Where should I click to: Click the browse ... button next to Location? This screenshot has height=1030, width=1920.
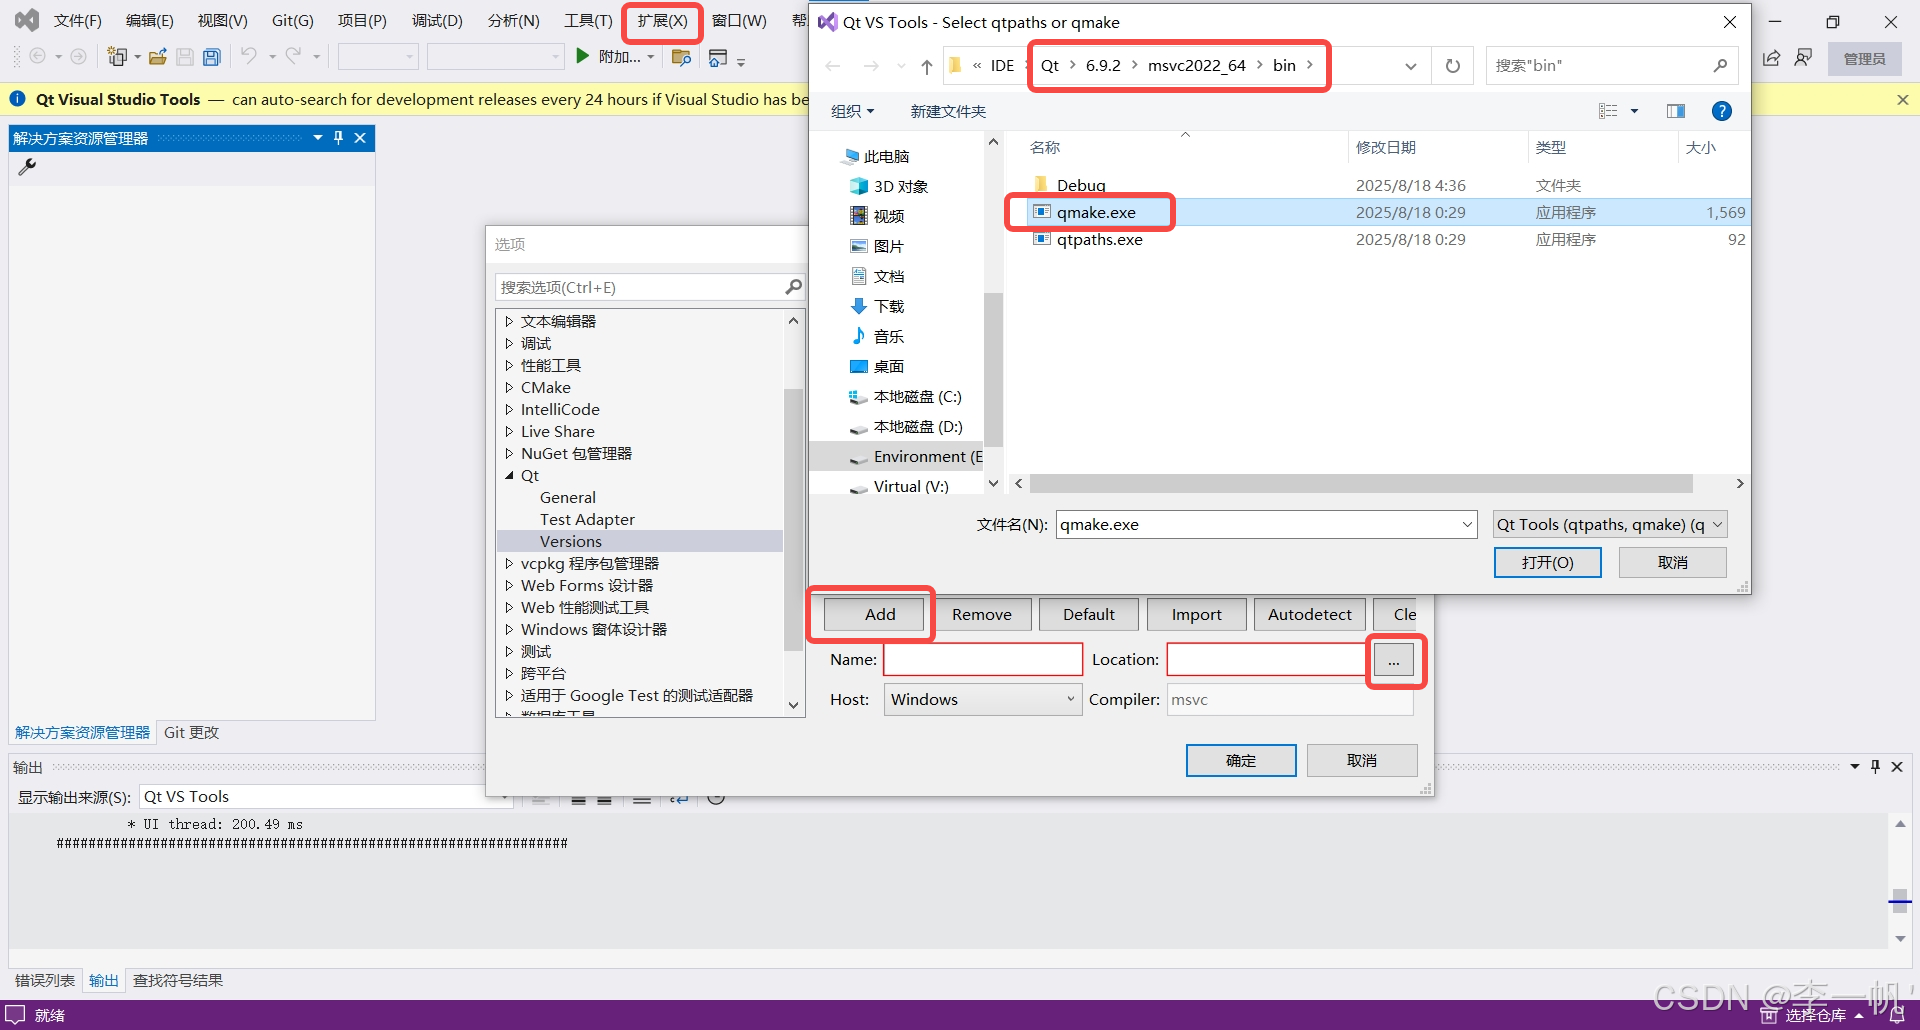[x=1393, y=660]
